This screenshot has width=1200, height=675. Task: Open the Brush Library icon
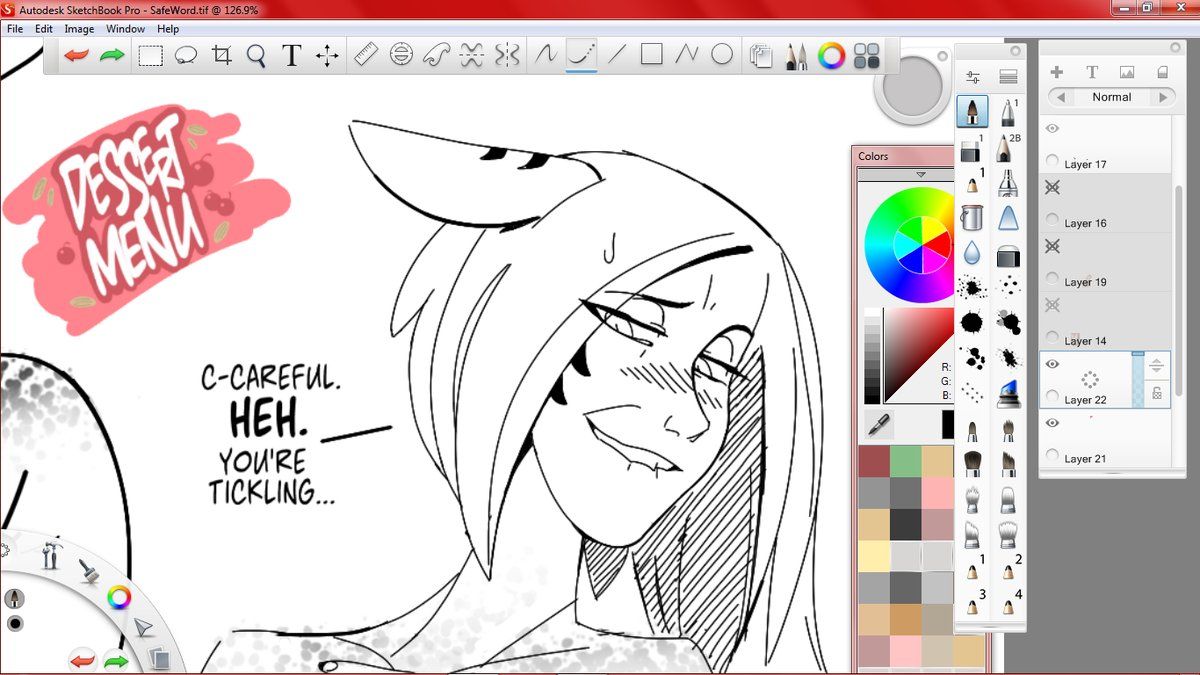[1008, 77]
